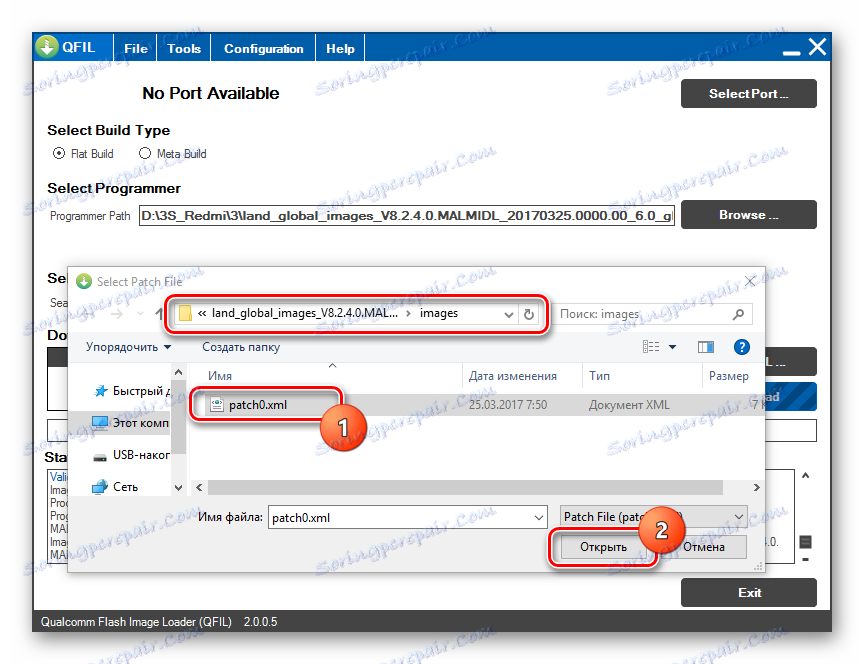Click the Programmer Path input field
This screenshot has height=664, width=864.
pos(407,215)
